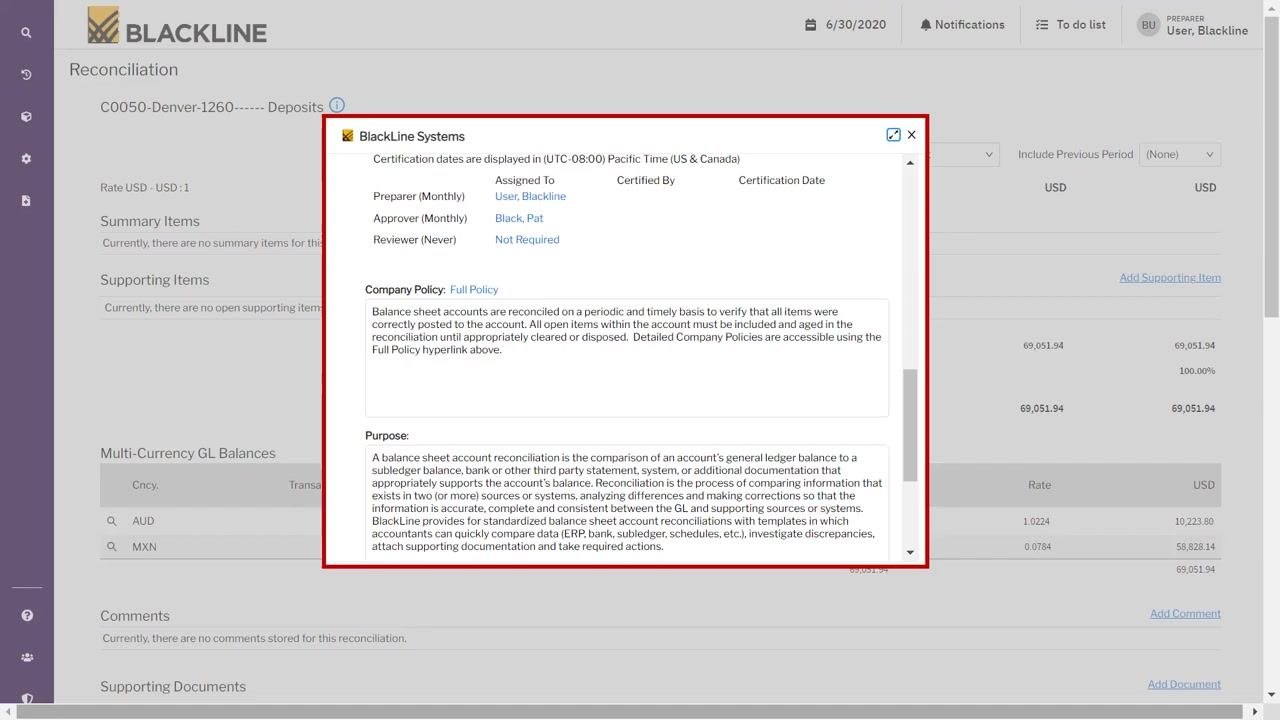Click the 58,828.14 USD value

click(x=1194, y=547)
